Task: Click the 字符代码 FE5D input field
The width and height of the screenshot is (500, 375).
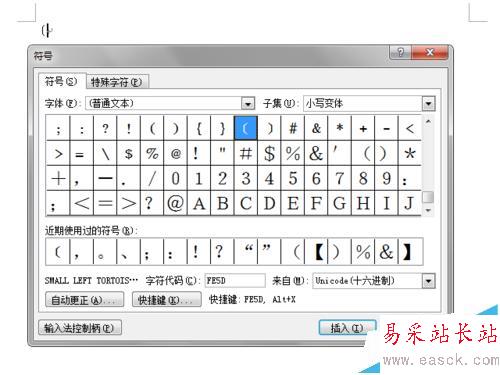Action: pos(235,281)
